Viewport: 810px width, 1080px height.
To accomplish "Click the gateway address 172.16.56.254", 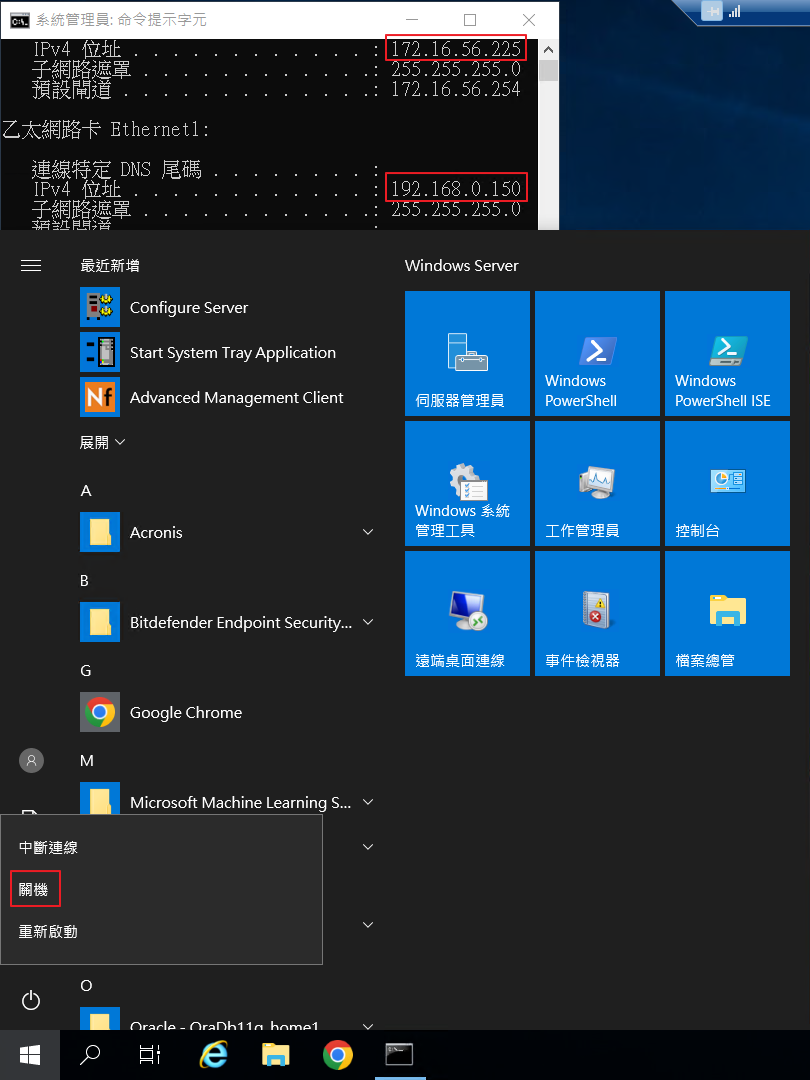I will [x=456, y=89].
